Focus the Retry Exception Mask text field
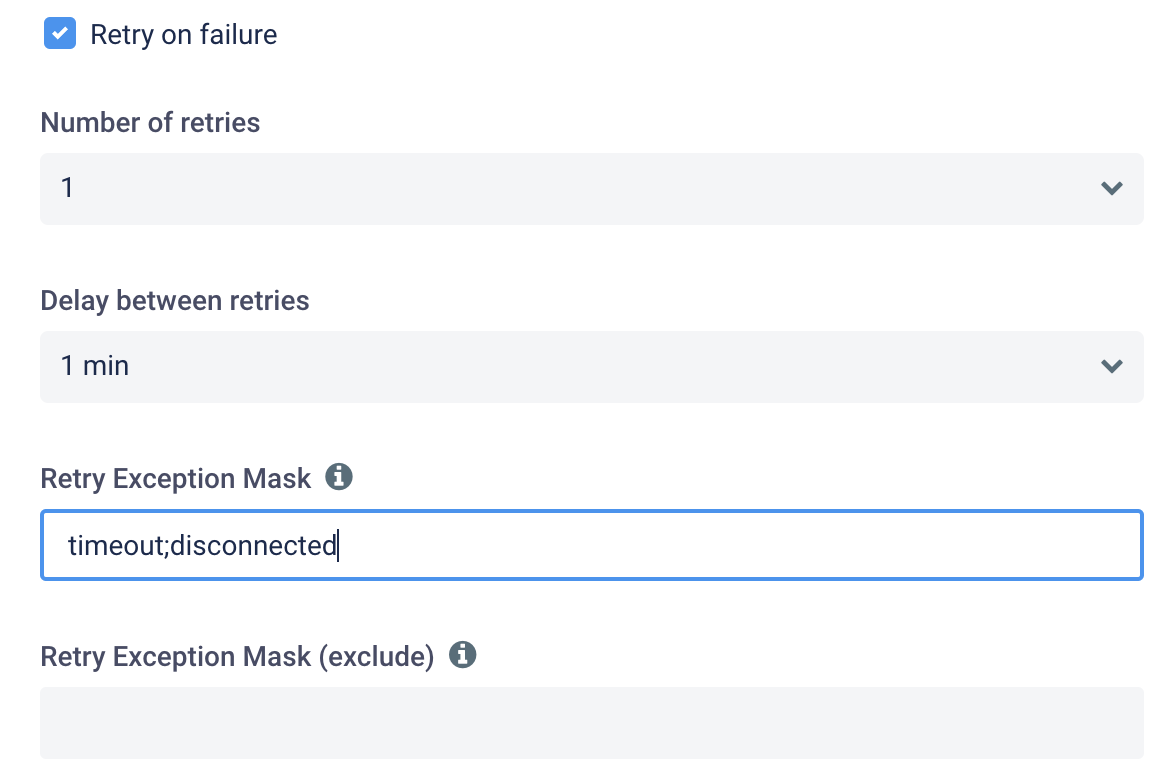1166x782 pixels. click(x=592, y=545)
